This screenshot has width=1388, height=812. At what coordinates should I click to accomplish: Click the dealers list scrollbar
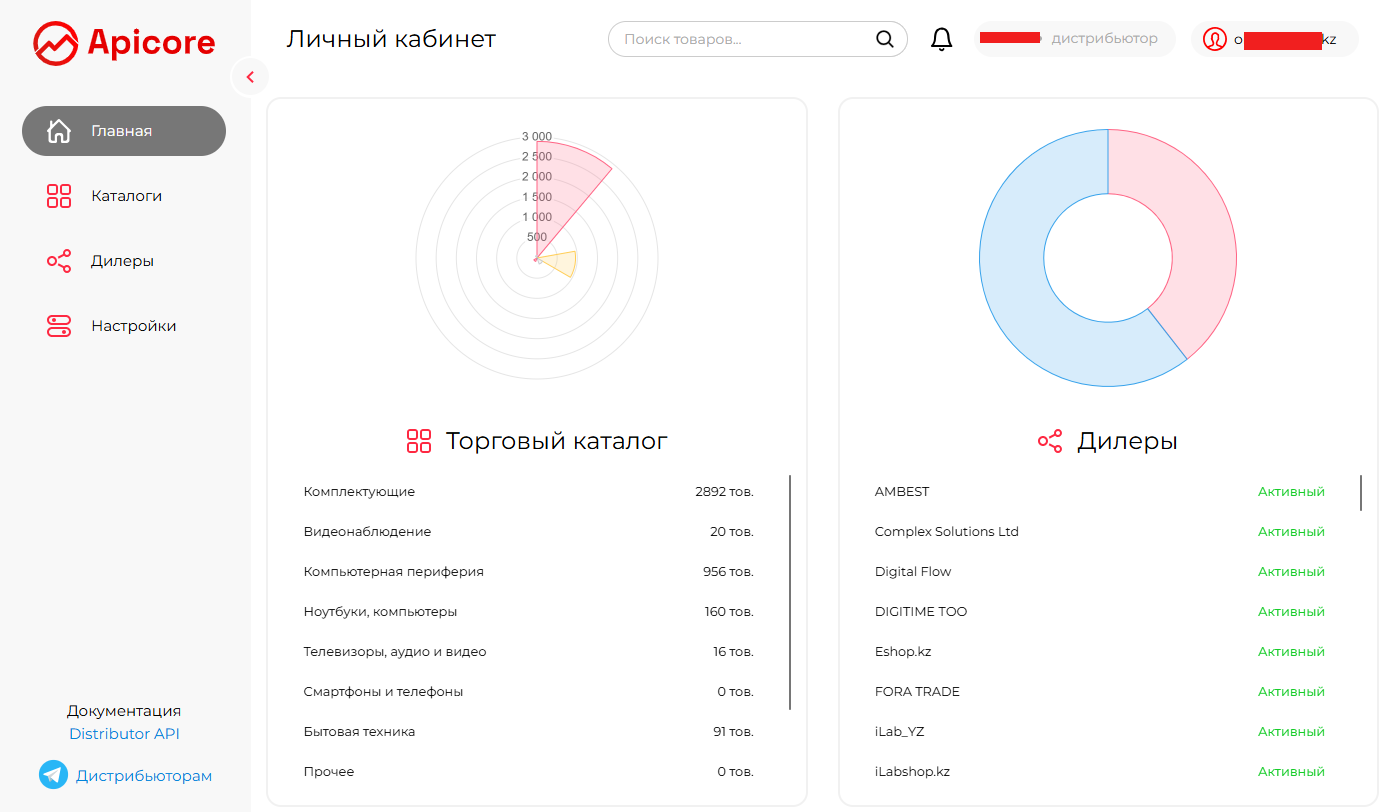pos(1361,493)
